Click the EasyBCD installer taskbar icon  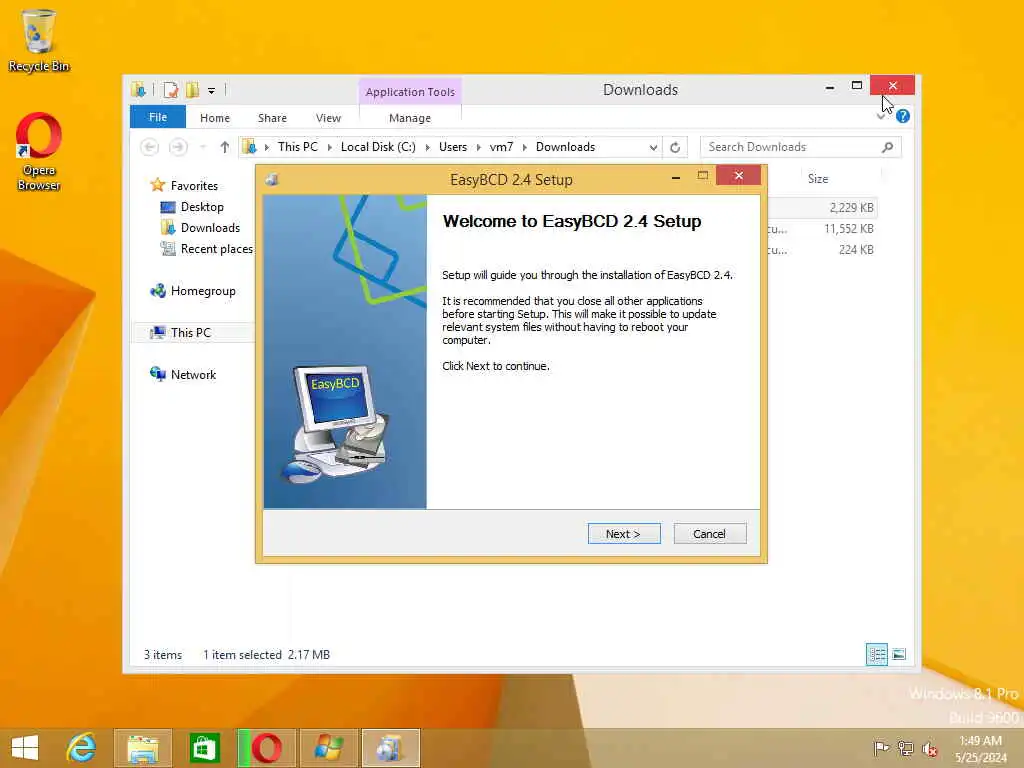[x=391, y=748]
